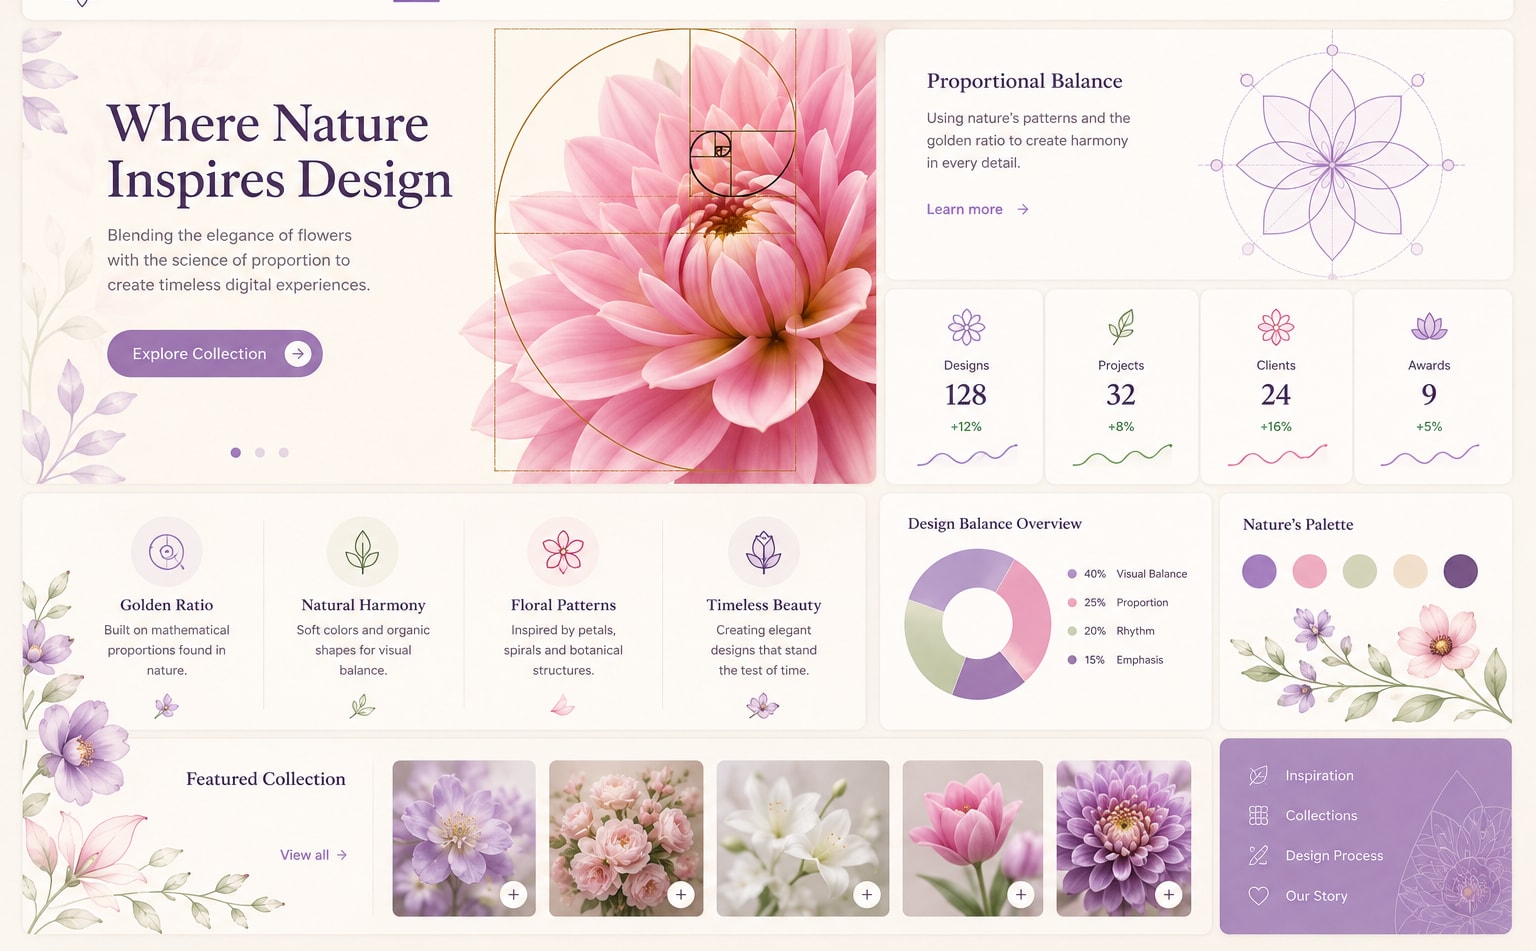The image size is (1536, 951).
Task: Select the 25% Proportion legend entry
Action: click(1118, 603)
